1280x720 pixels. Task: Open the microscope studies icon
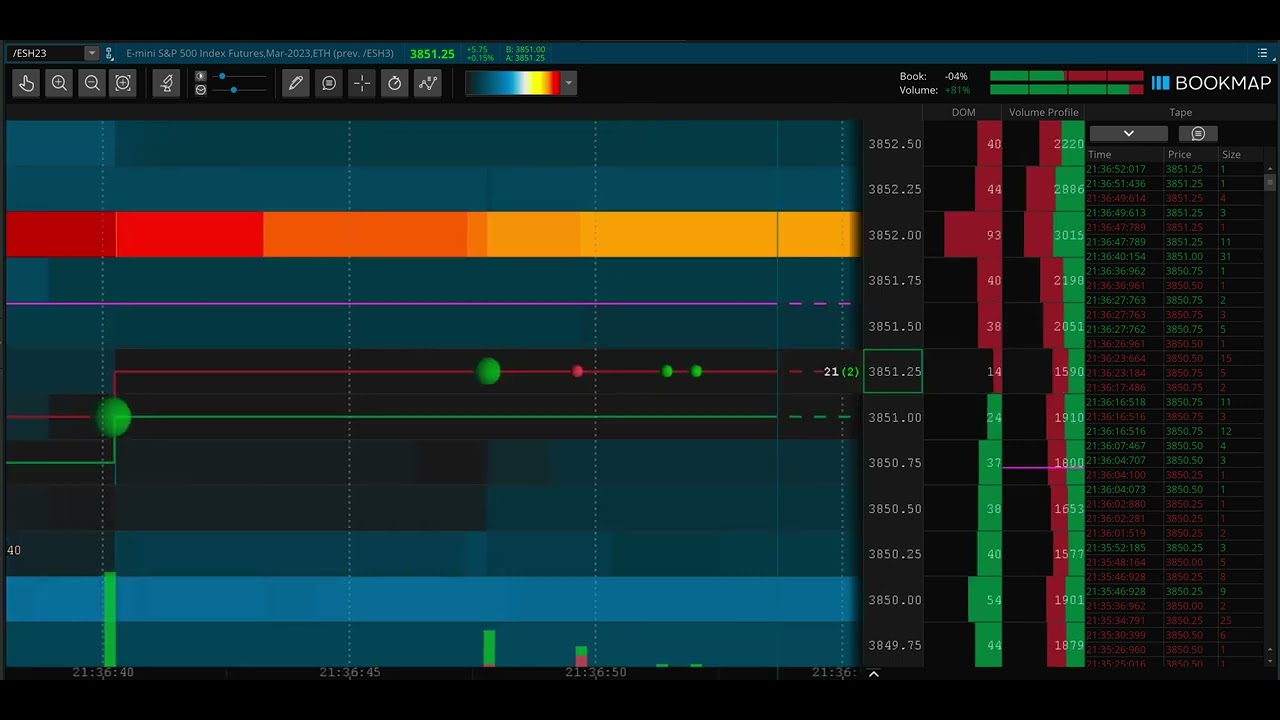167,84
